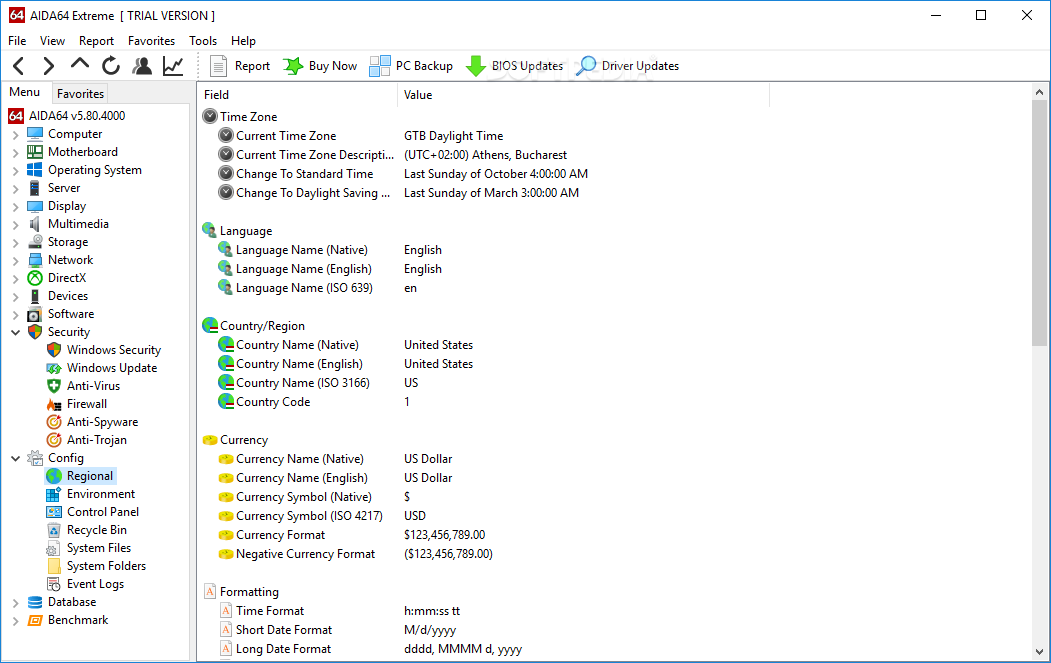Open the Tools menu
Image resolution: width=1051 pixels, height=663 pixels.
click(203, 41)
